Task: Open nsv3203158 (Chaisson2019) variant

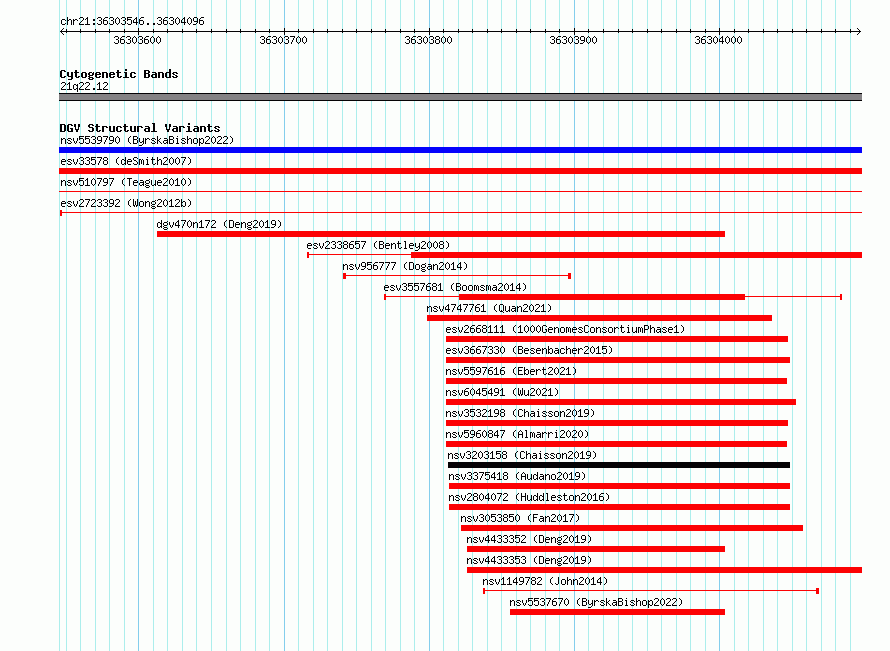Action: click(522, 455)
